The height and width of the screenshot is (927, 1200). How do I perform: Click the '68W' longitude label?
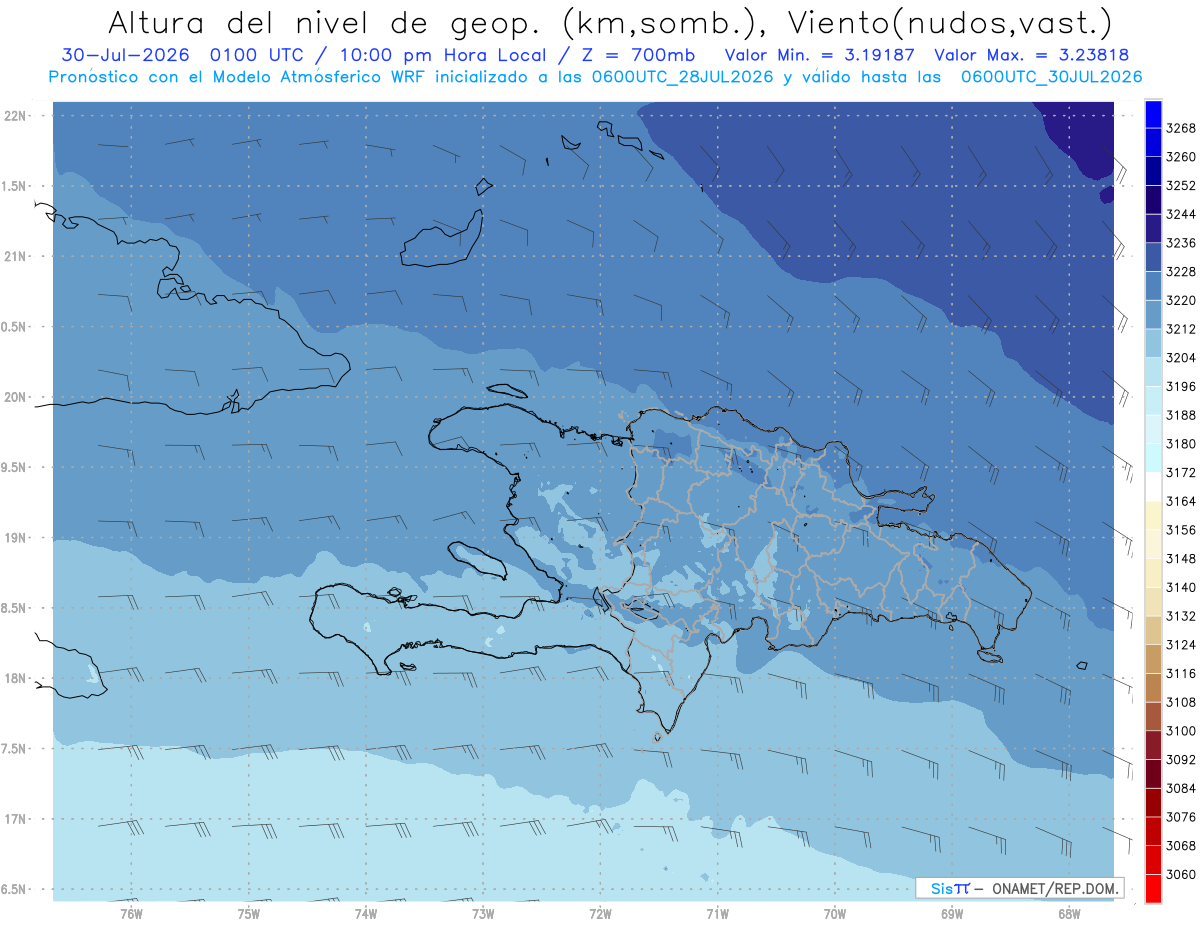(1069, 913)
